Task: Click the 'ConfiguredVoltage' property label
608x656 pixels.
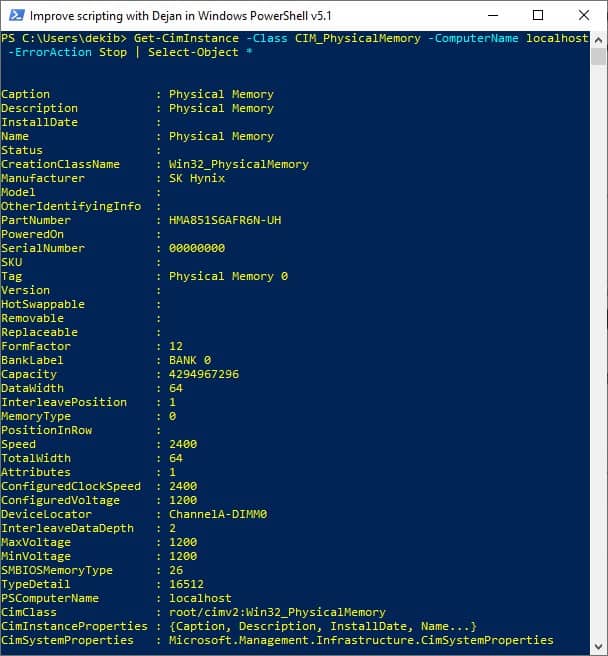Action: coord(60,500)
